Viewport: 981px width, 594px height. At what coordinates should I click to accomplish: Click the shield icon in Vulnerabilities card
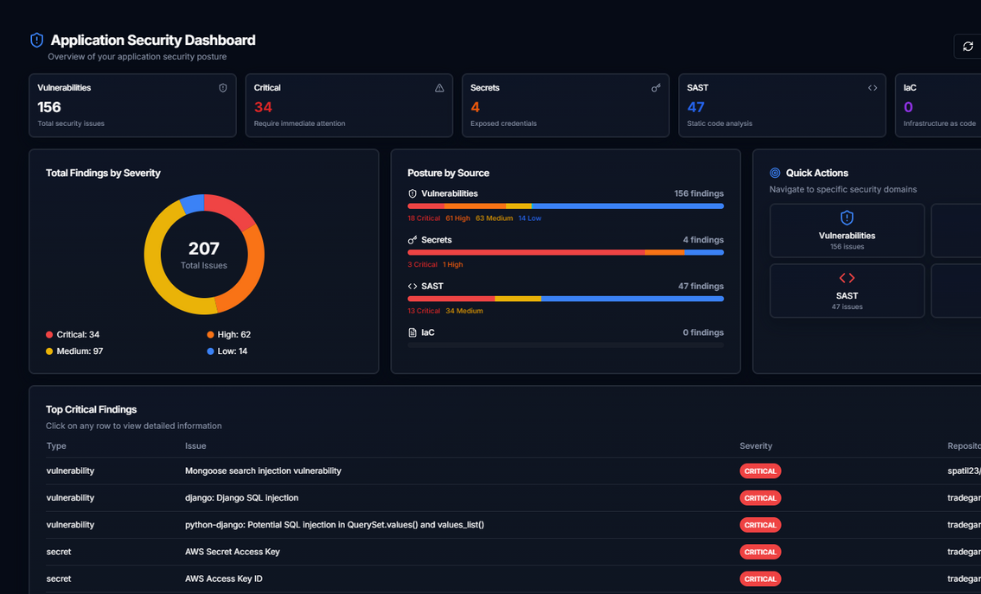coord(223,88)
